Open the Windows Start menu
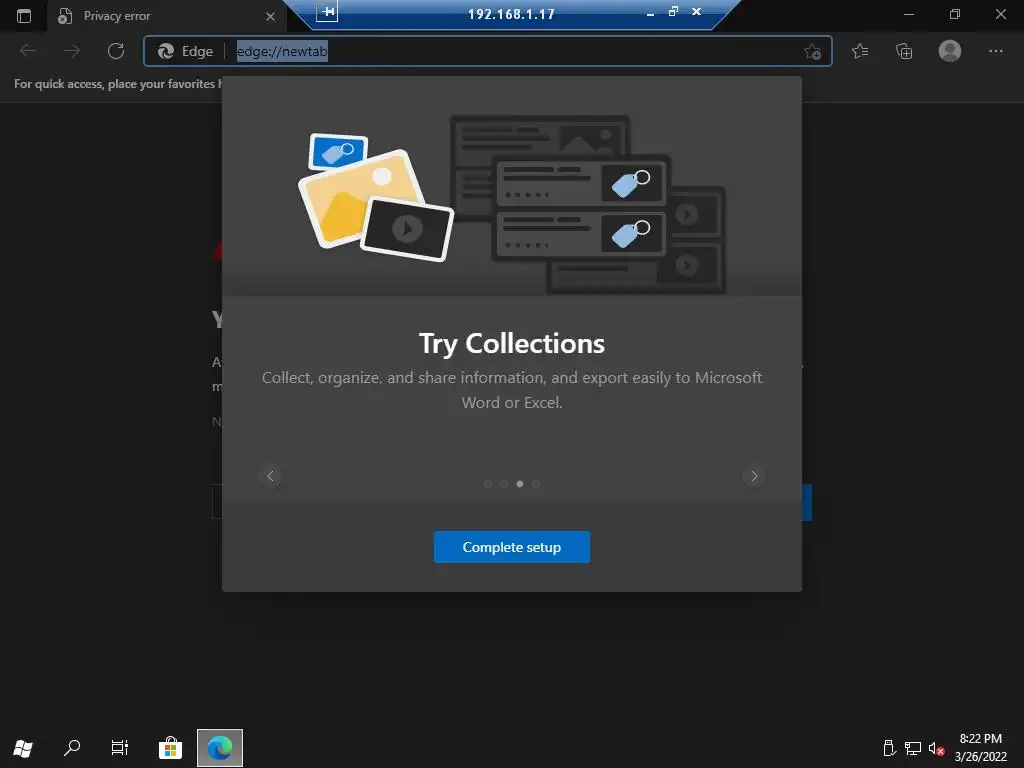The height and width of the screenshot is (768, 1024). (x=23, y=748)
